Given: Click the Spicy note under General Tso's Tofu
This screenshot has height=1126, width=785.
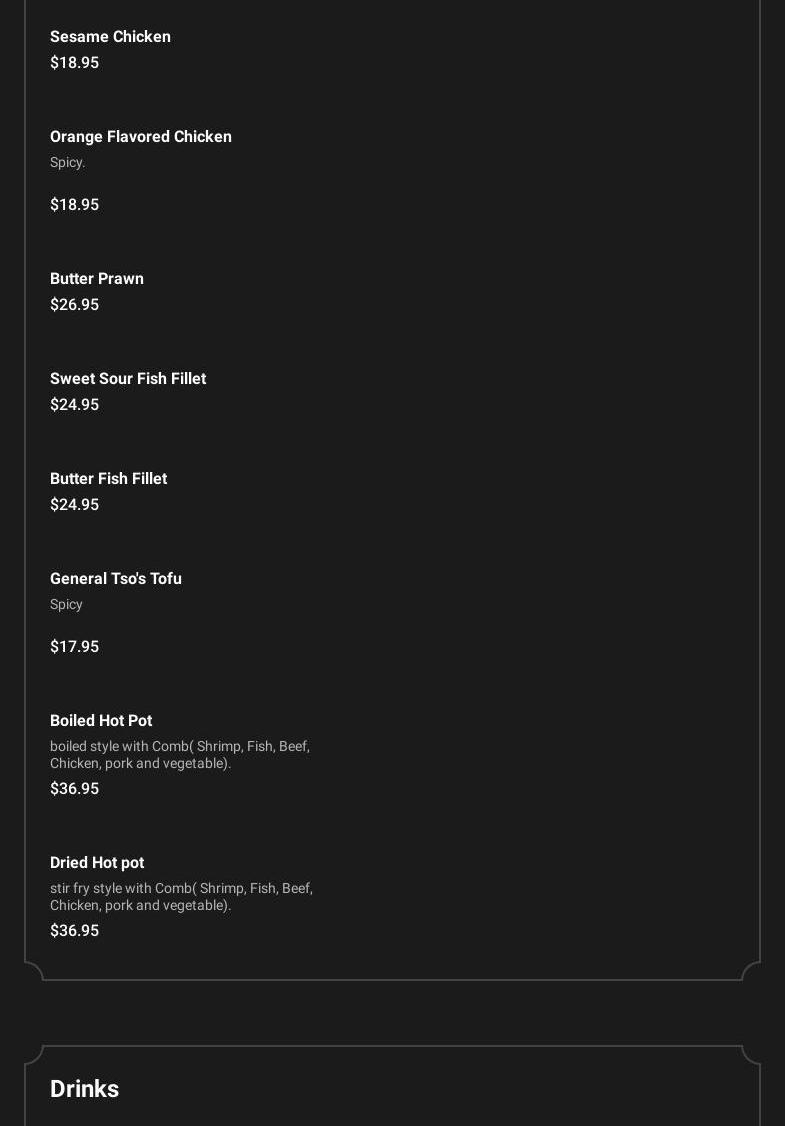Looking at the screenshot, I should pos(66,605).
